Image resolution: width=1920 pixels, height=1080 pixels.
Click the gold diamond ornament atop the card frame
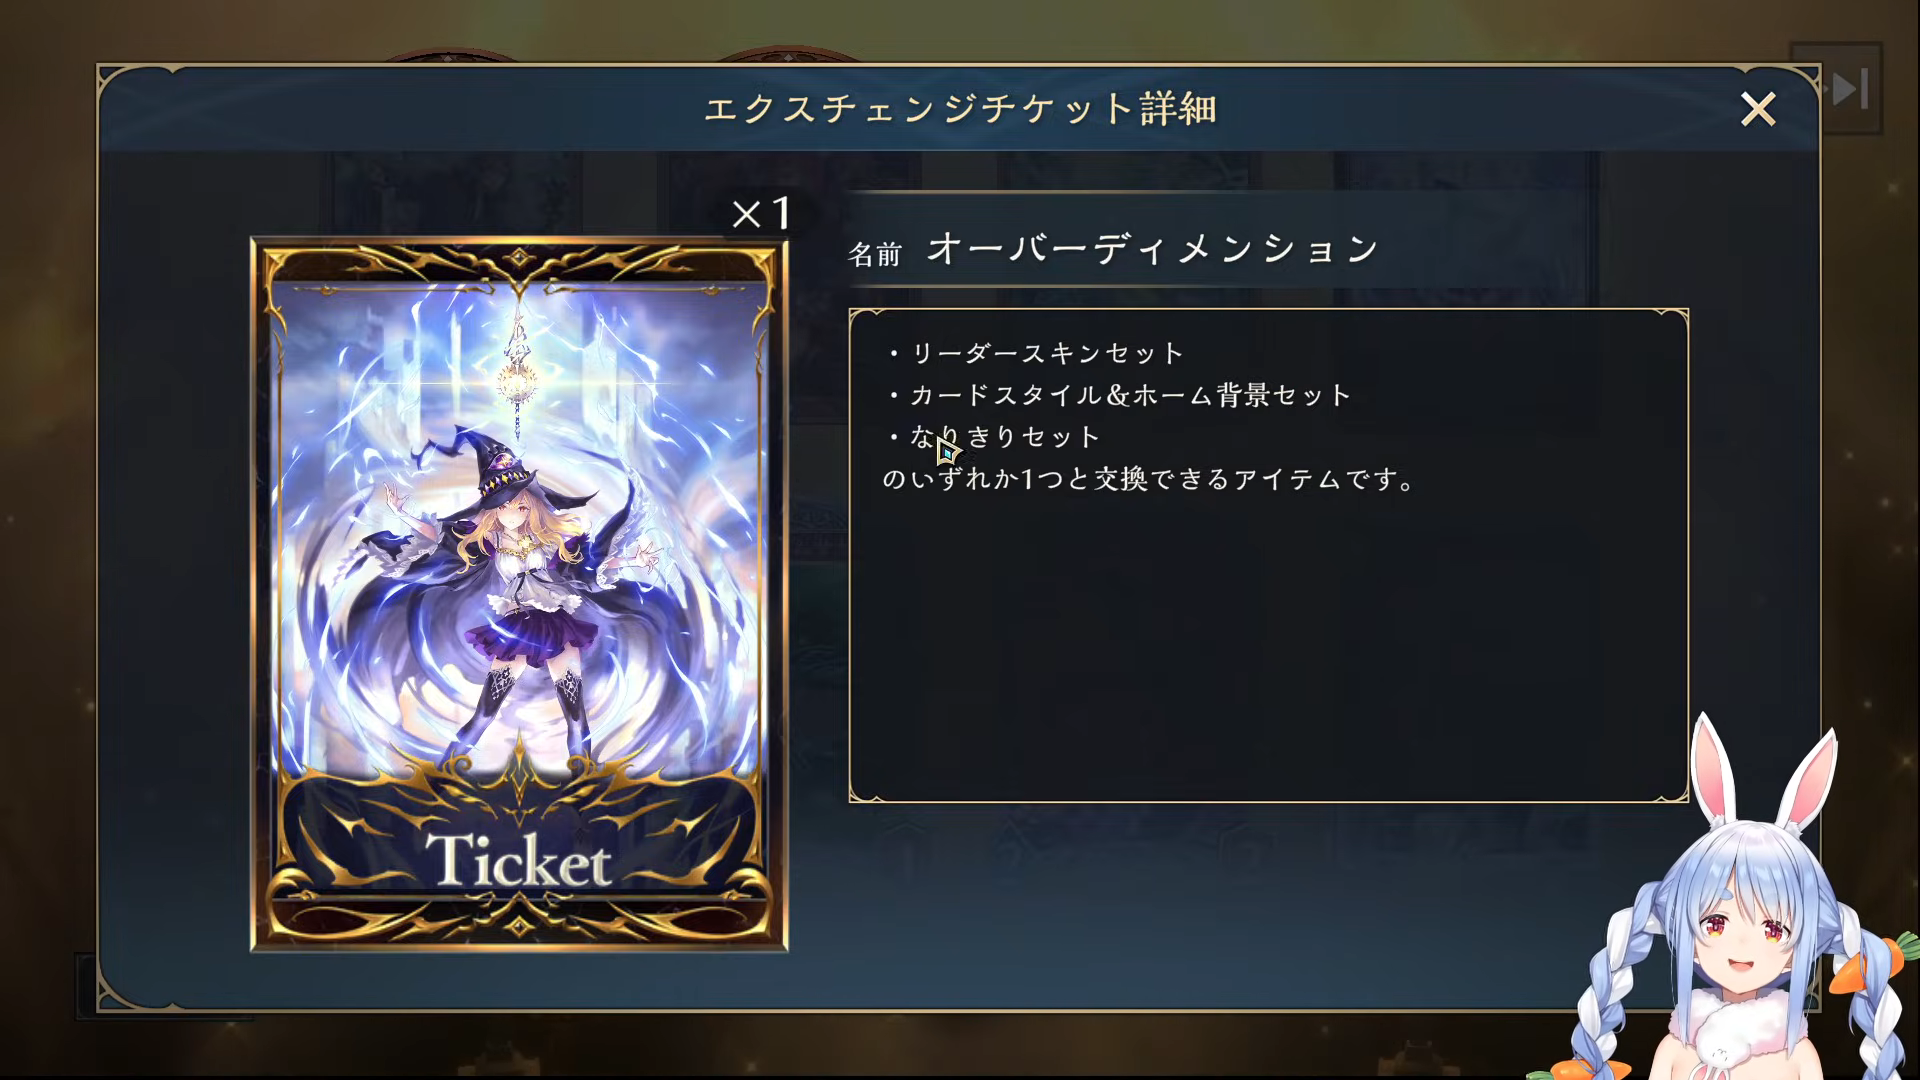click(519, 258)
